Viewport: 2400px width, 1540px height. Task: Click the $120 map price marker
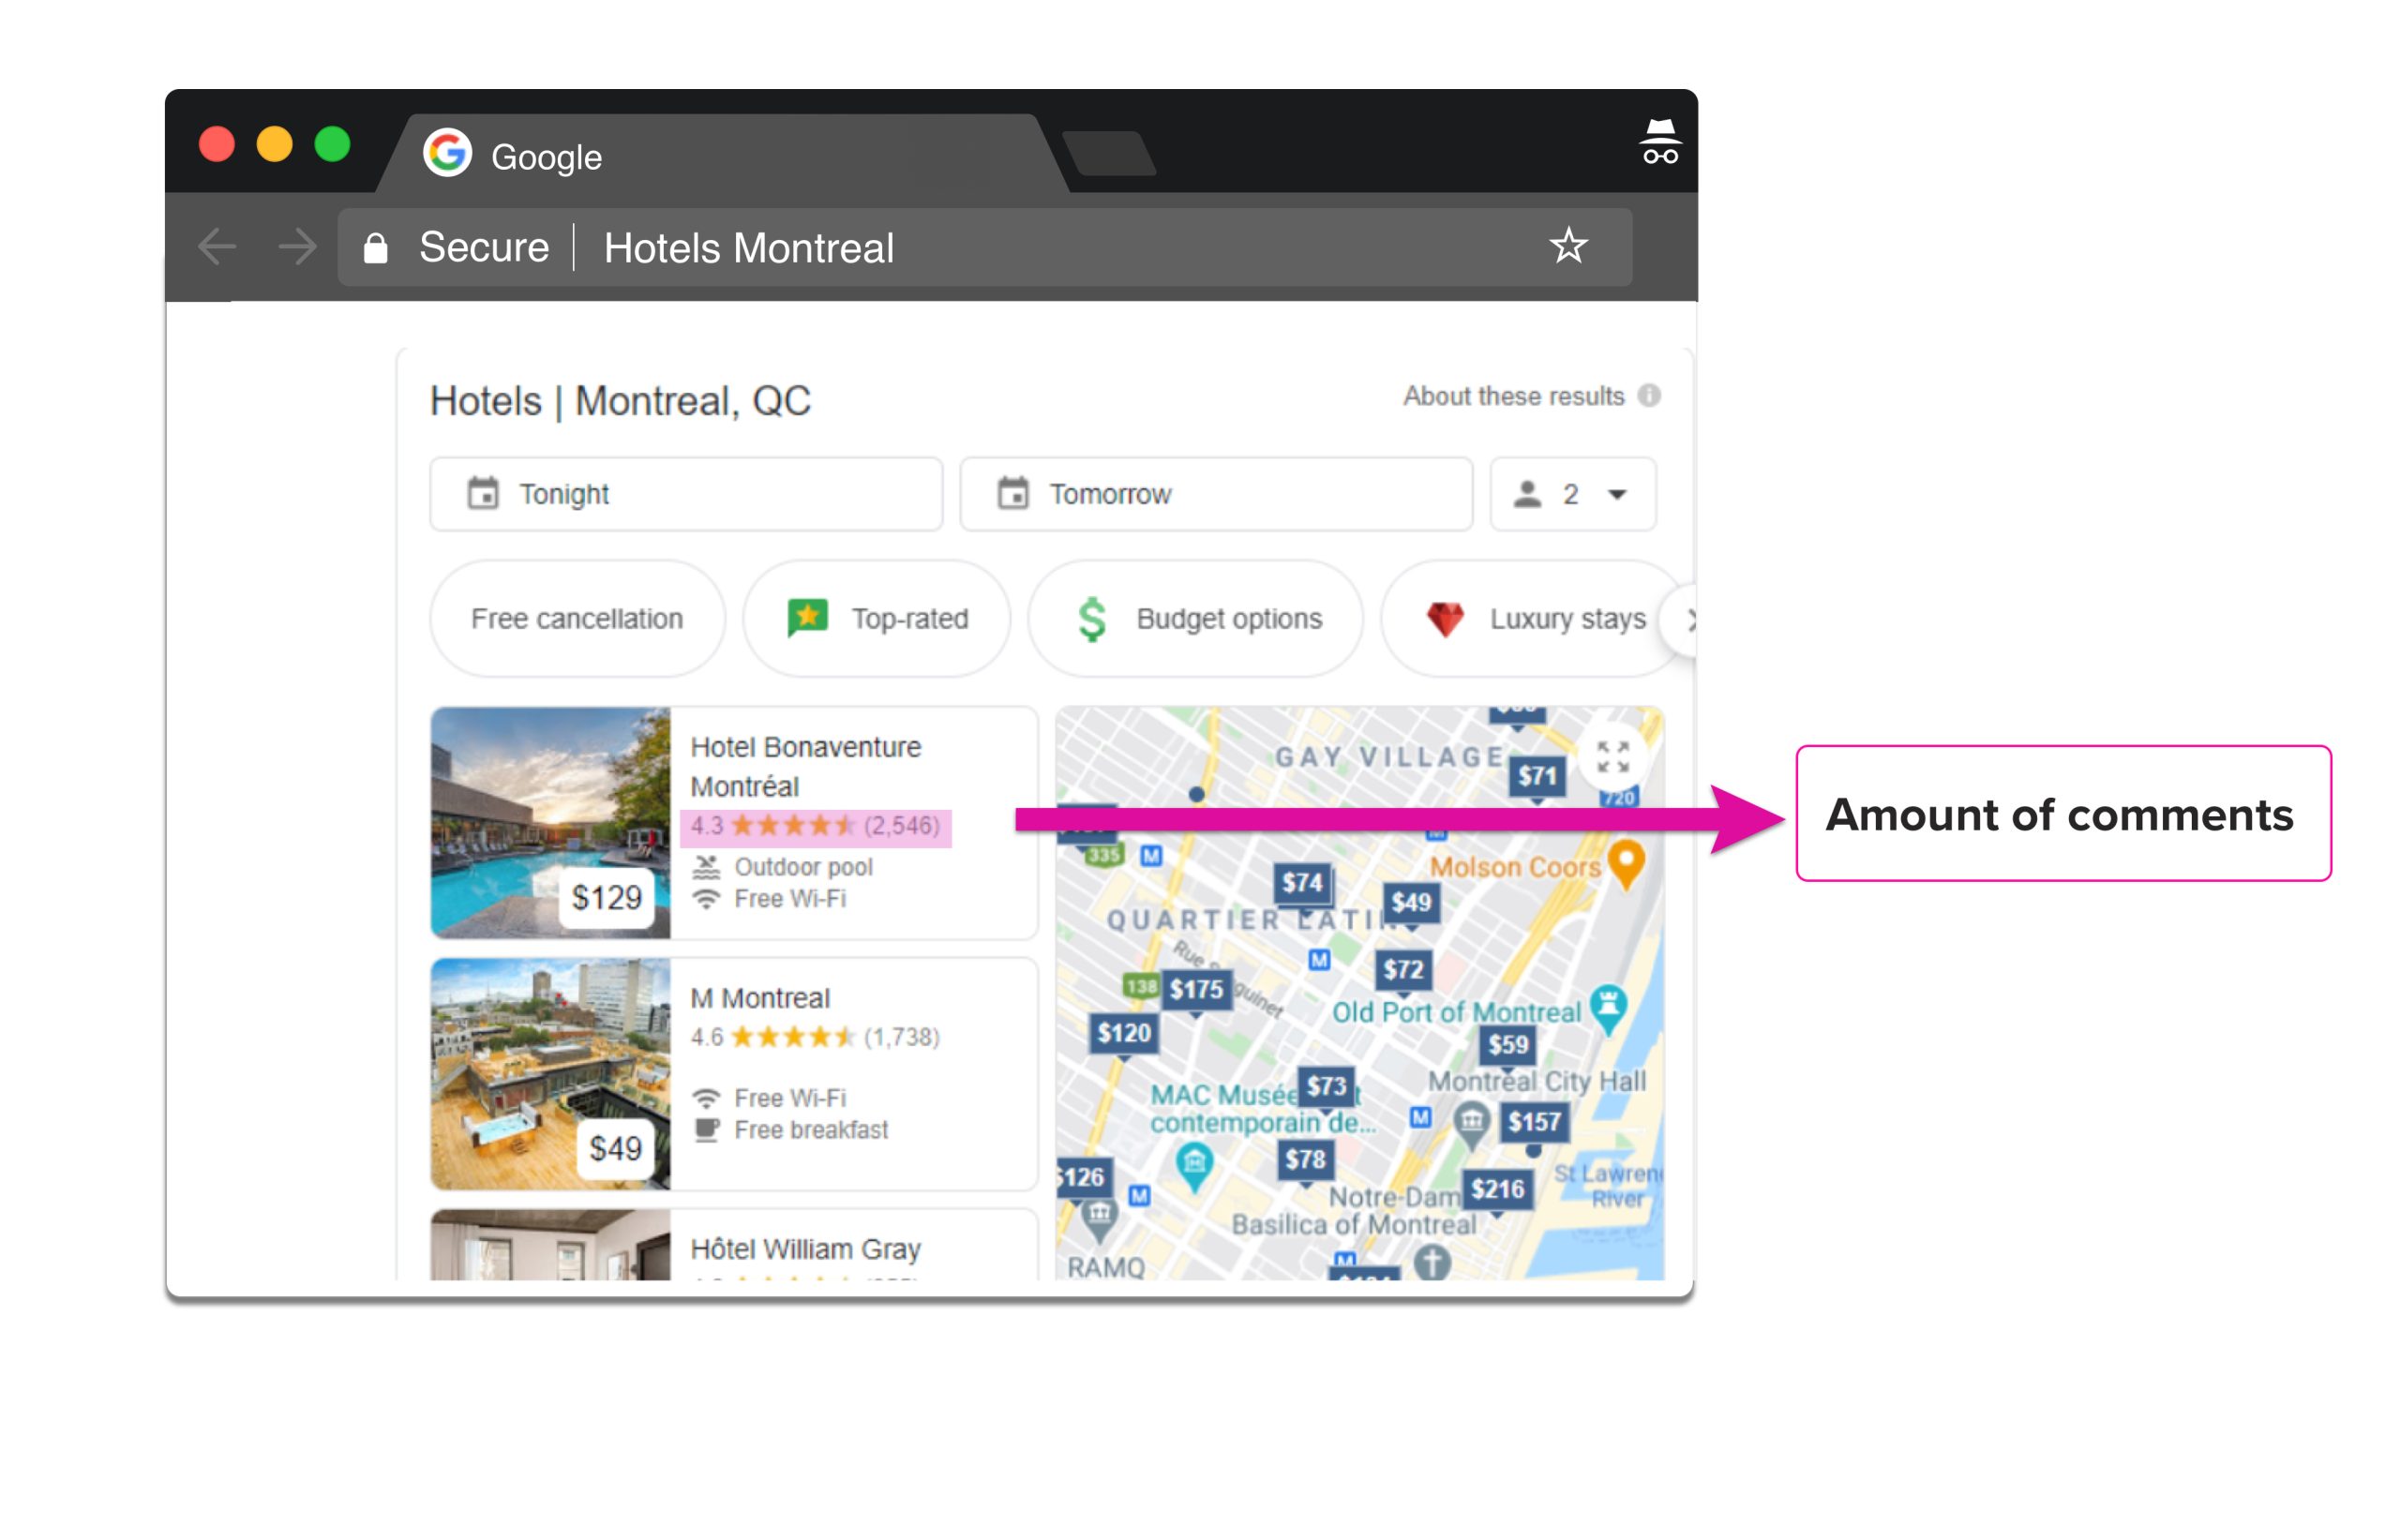pos(1124,1034)
